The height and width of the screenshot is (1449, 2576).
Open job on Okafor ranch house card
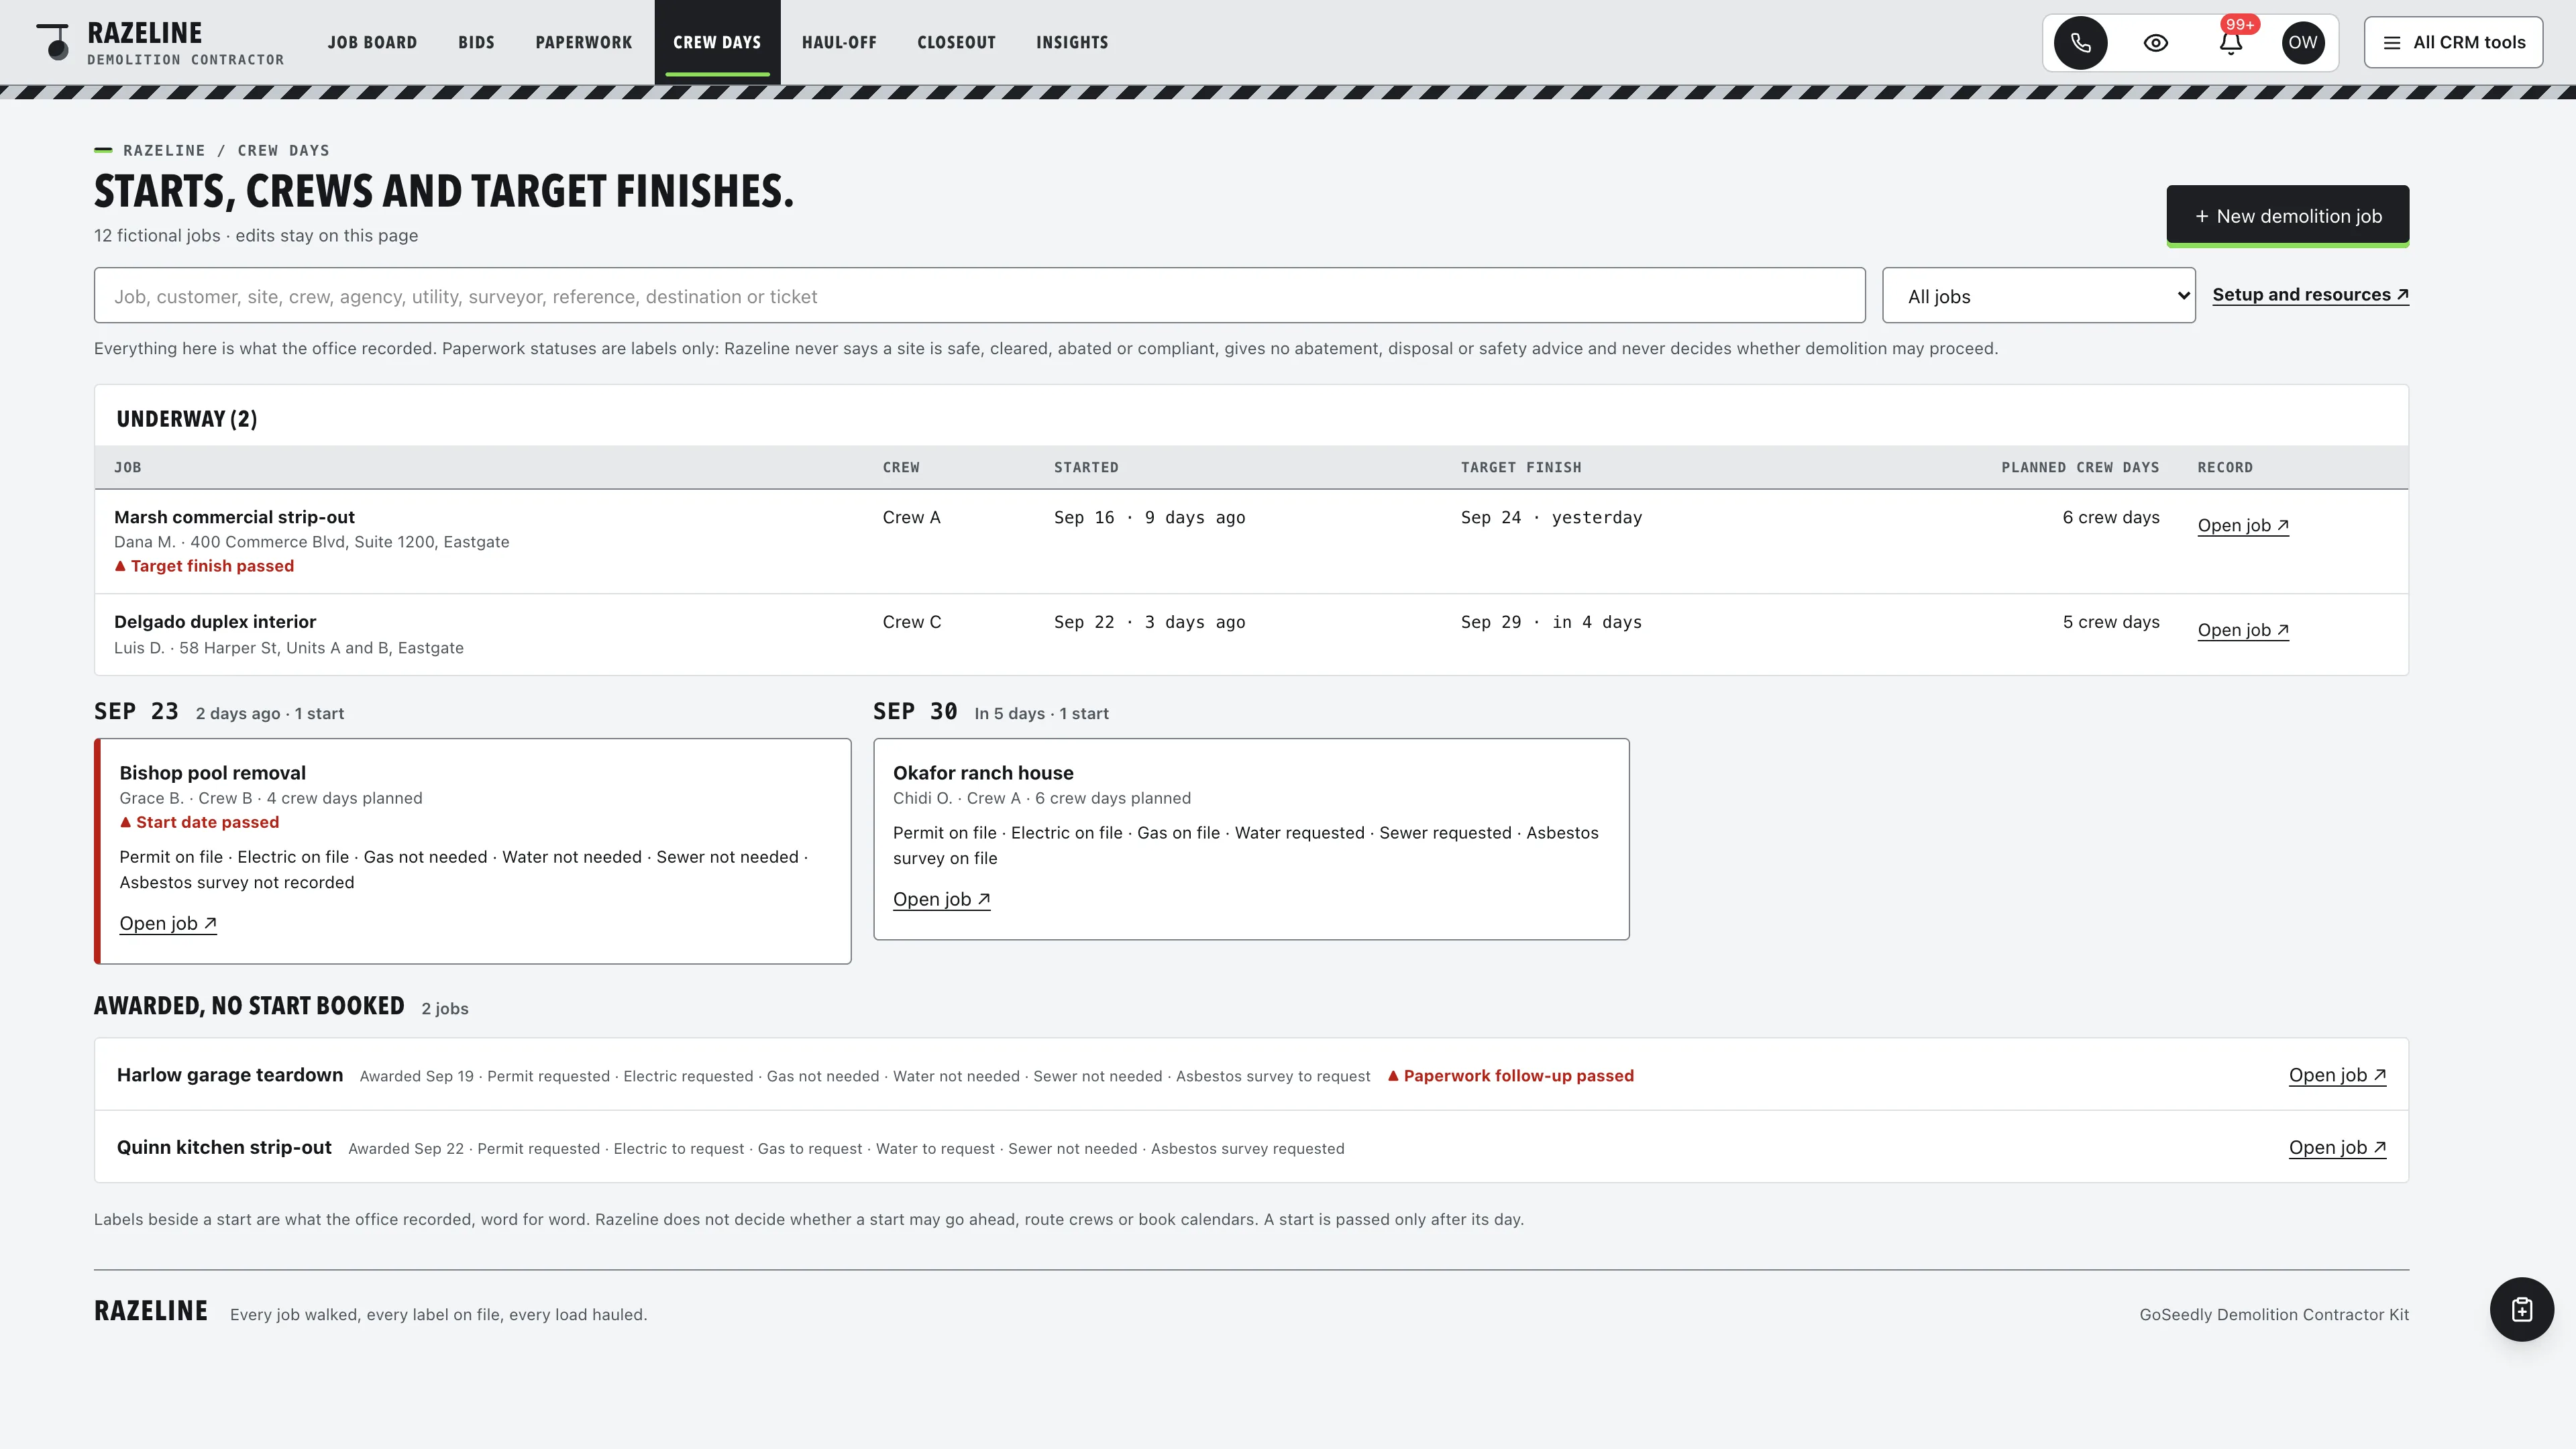coord(941,899)
